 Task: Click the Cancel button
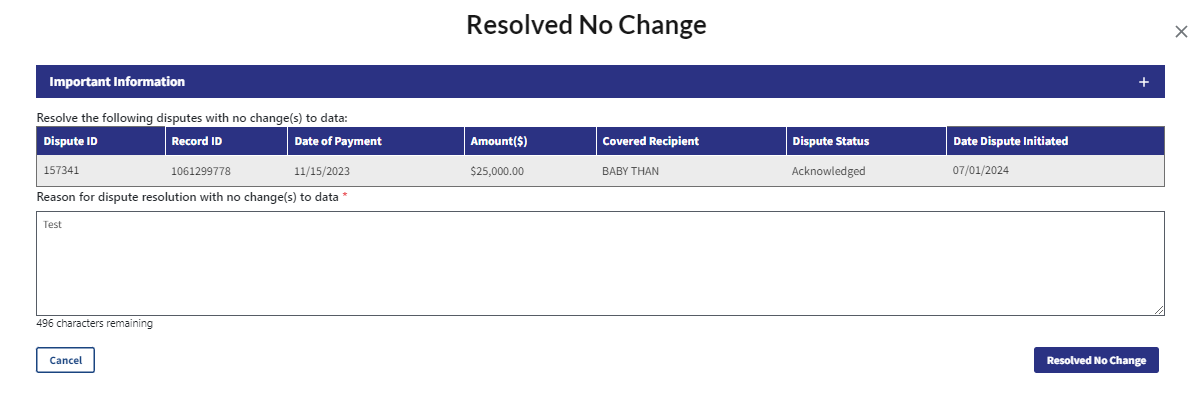(x=65, y=360)
